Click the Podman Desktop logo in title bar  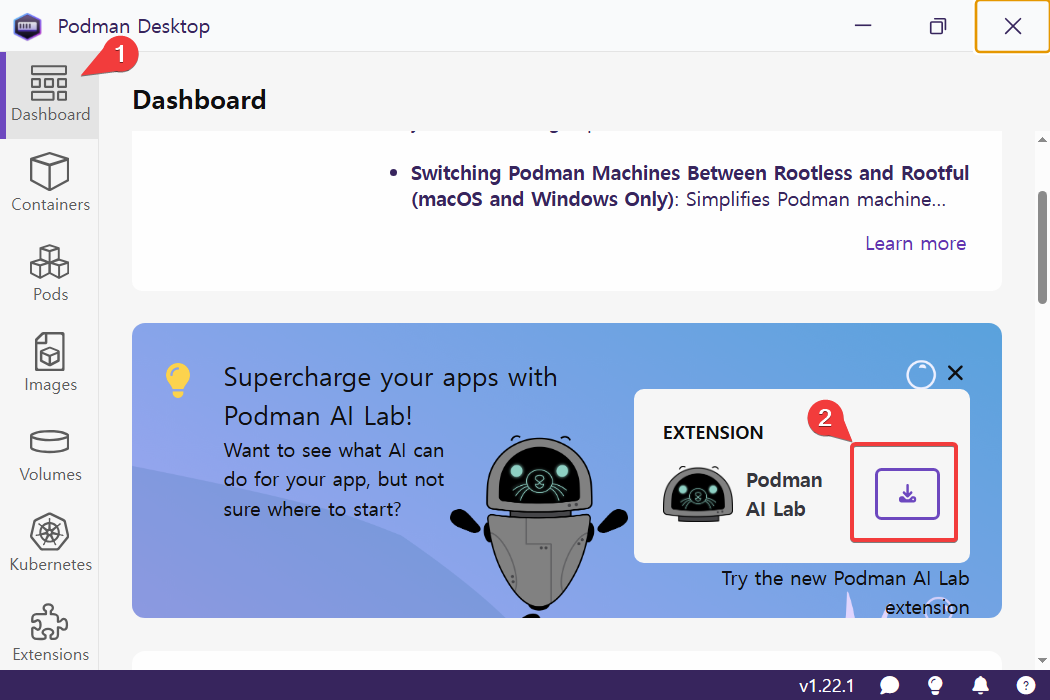coord(27,26)
